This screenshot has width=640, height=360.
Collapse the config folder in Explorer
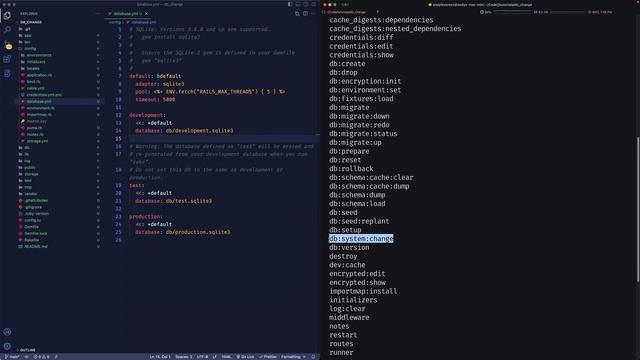click(x=30, y=49)
